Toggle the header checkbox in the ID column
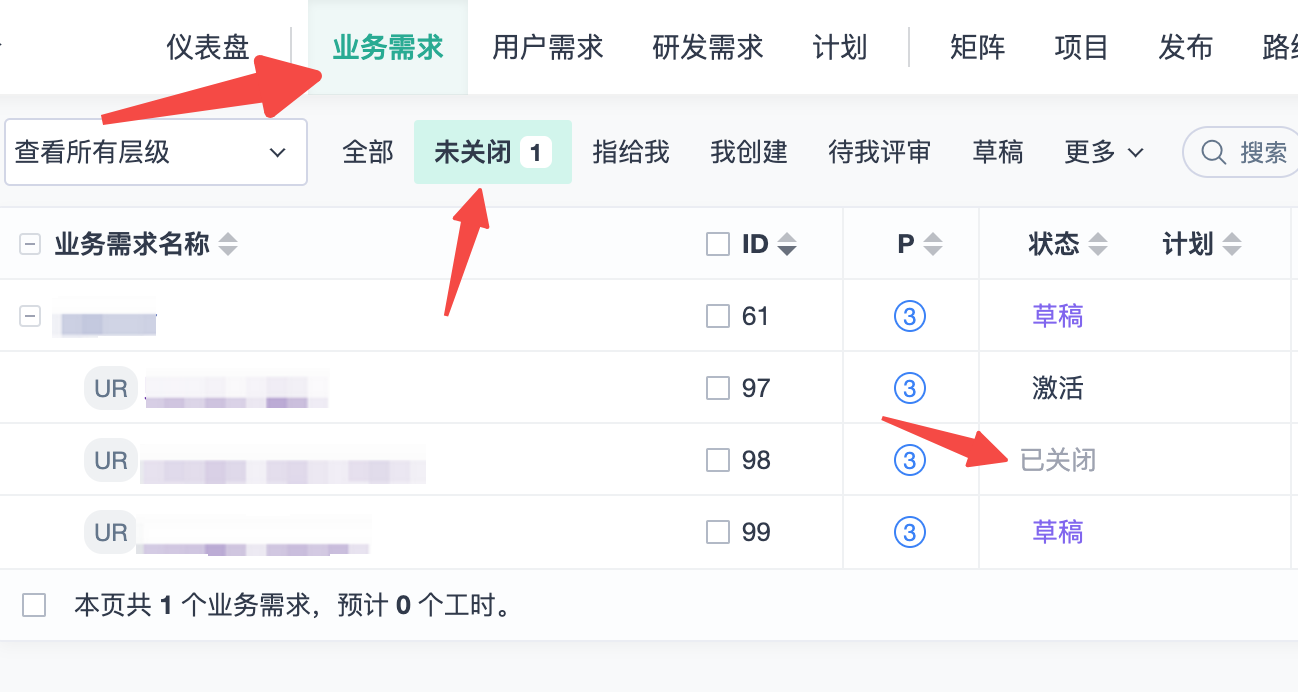Viewport: 1298px width, 692px height. pyautogui.click(x=718, y=244)
